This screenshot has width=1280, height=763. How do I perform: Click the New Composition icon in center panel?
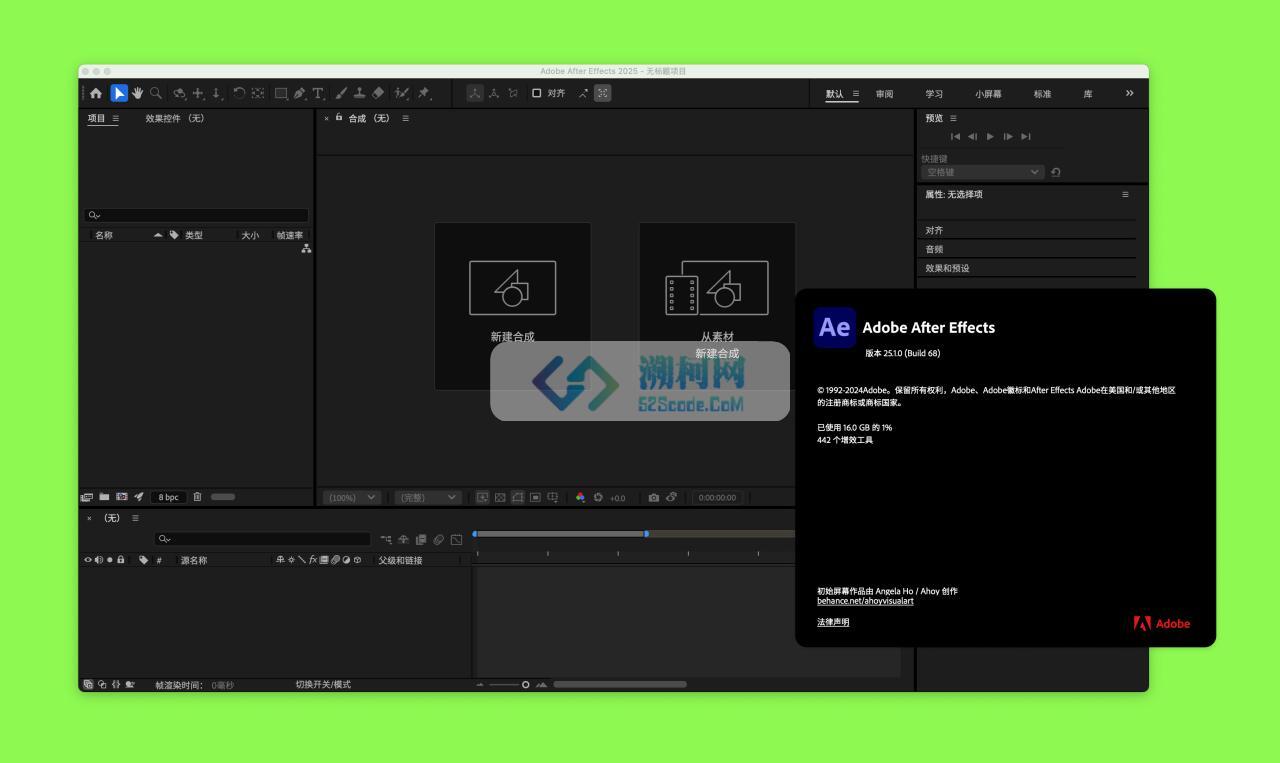[x=512, y=288]
